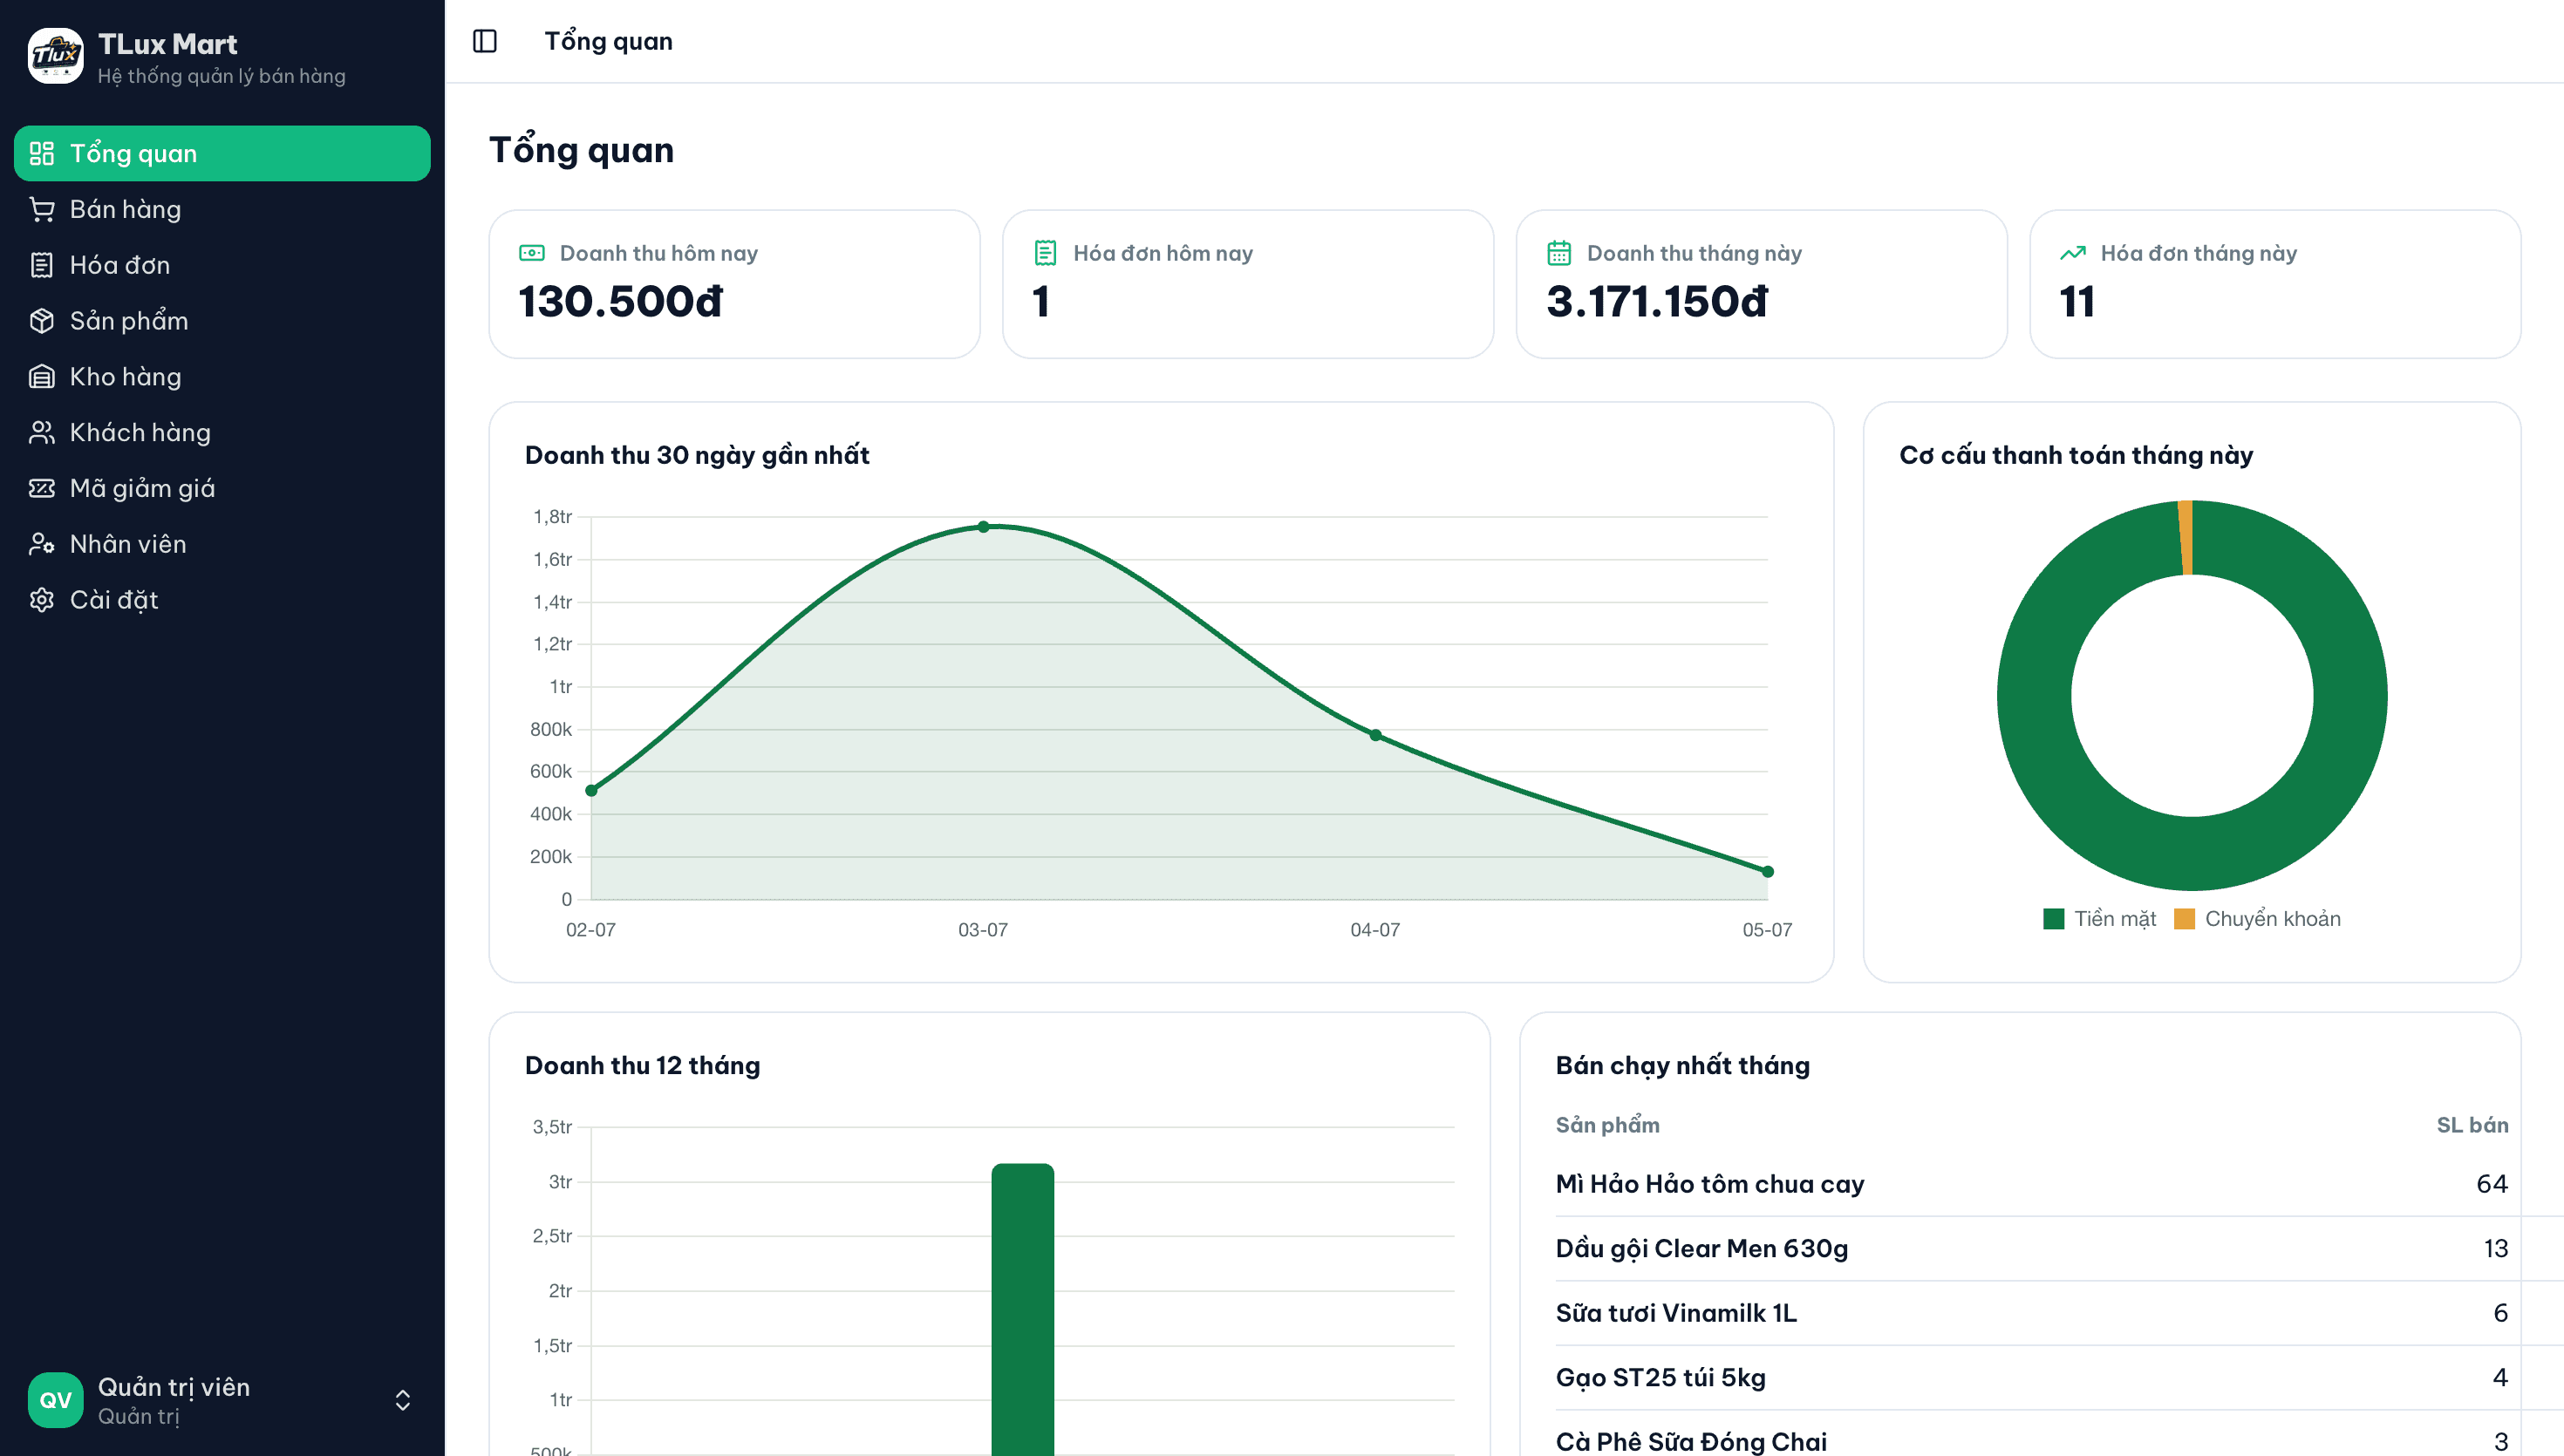Select the Tổng quan menu item
2564x1456 pixels.
pyautogui.click(x=222, y=153)
